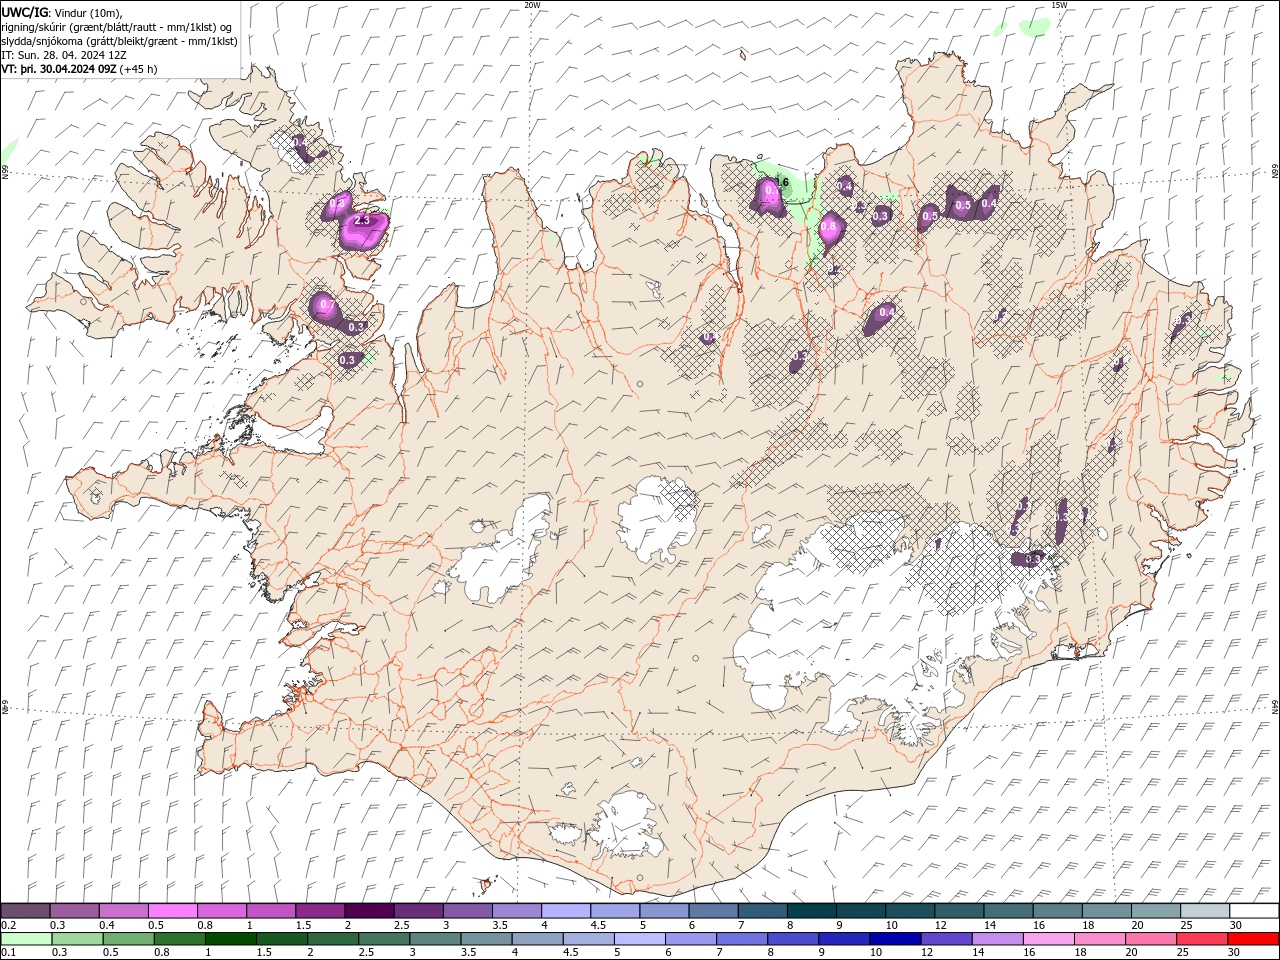Click the bright magenta snow blob labeled 2.3
Viewport: 1280px width, 960px height.
(362, 230)
